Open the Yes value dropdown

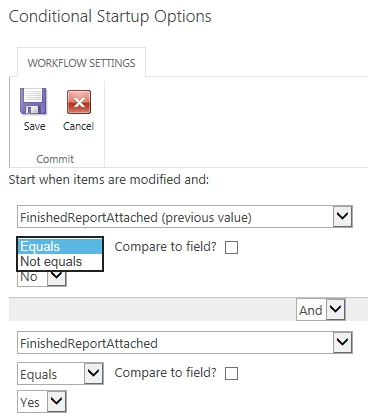(x=42, y=402)
